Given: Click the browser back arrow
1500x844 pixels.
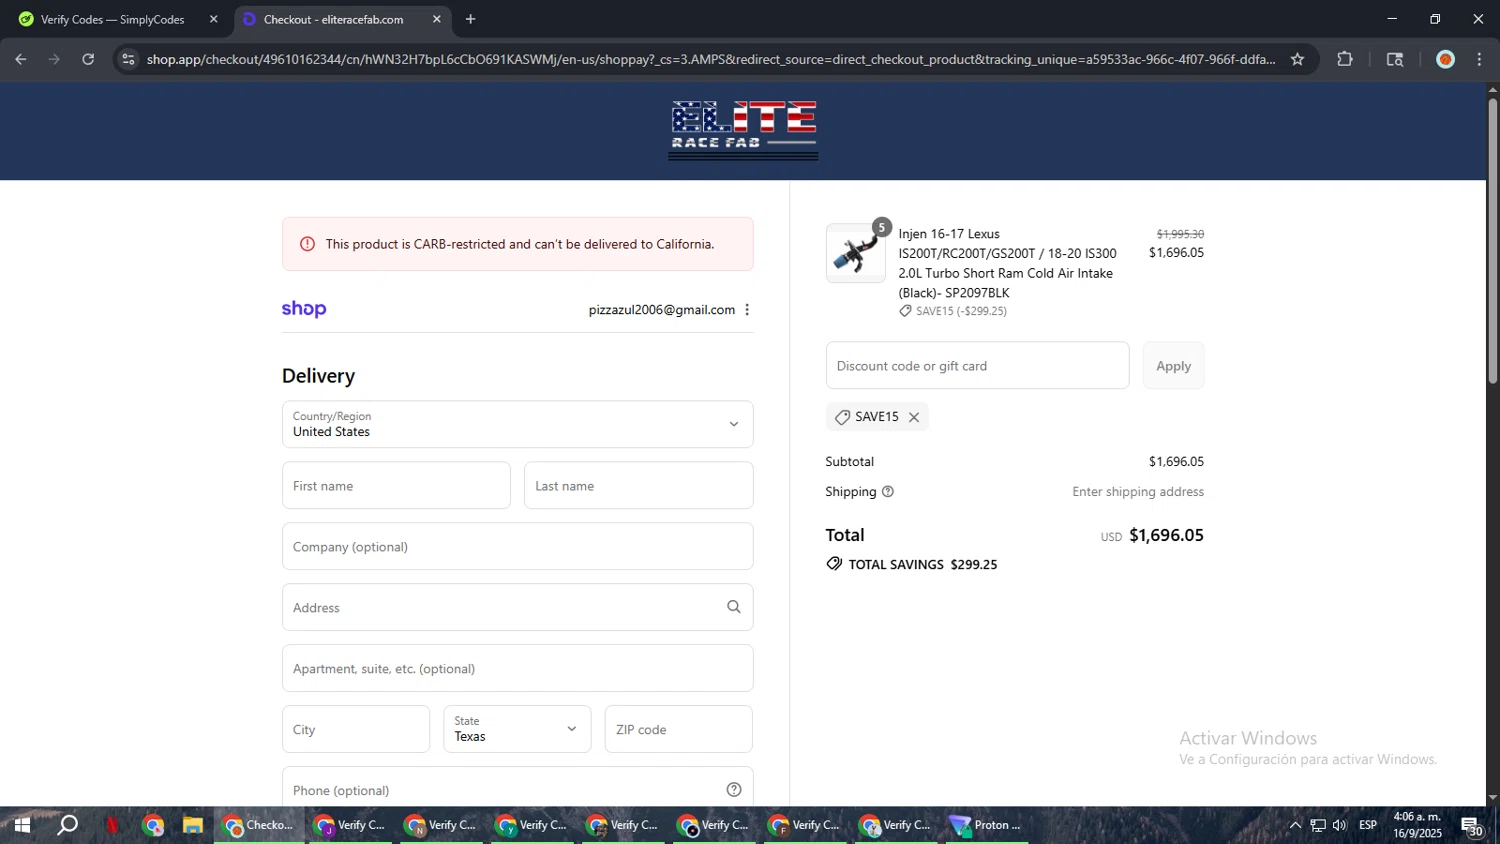Looking at the screenshot, I should coord(21,59).
